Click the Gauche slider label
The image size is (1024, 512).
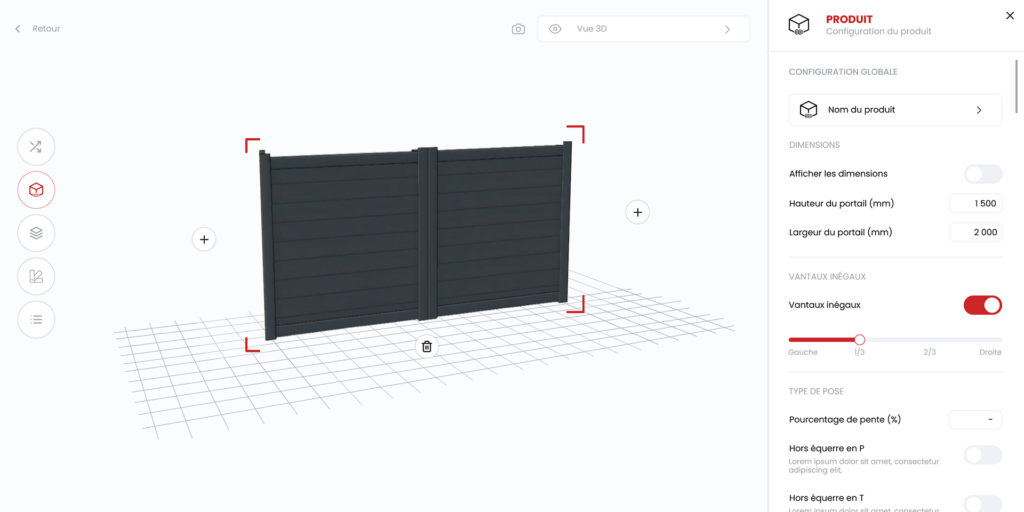(x=803, y=352)
